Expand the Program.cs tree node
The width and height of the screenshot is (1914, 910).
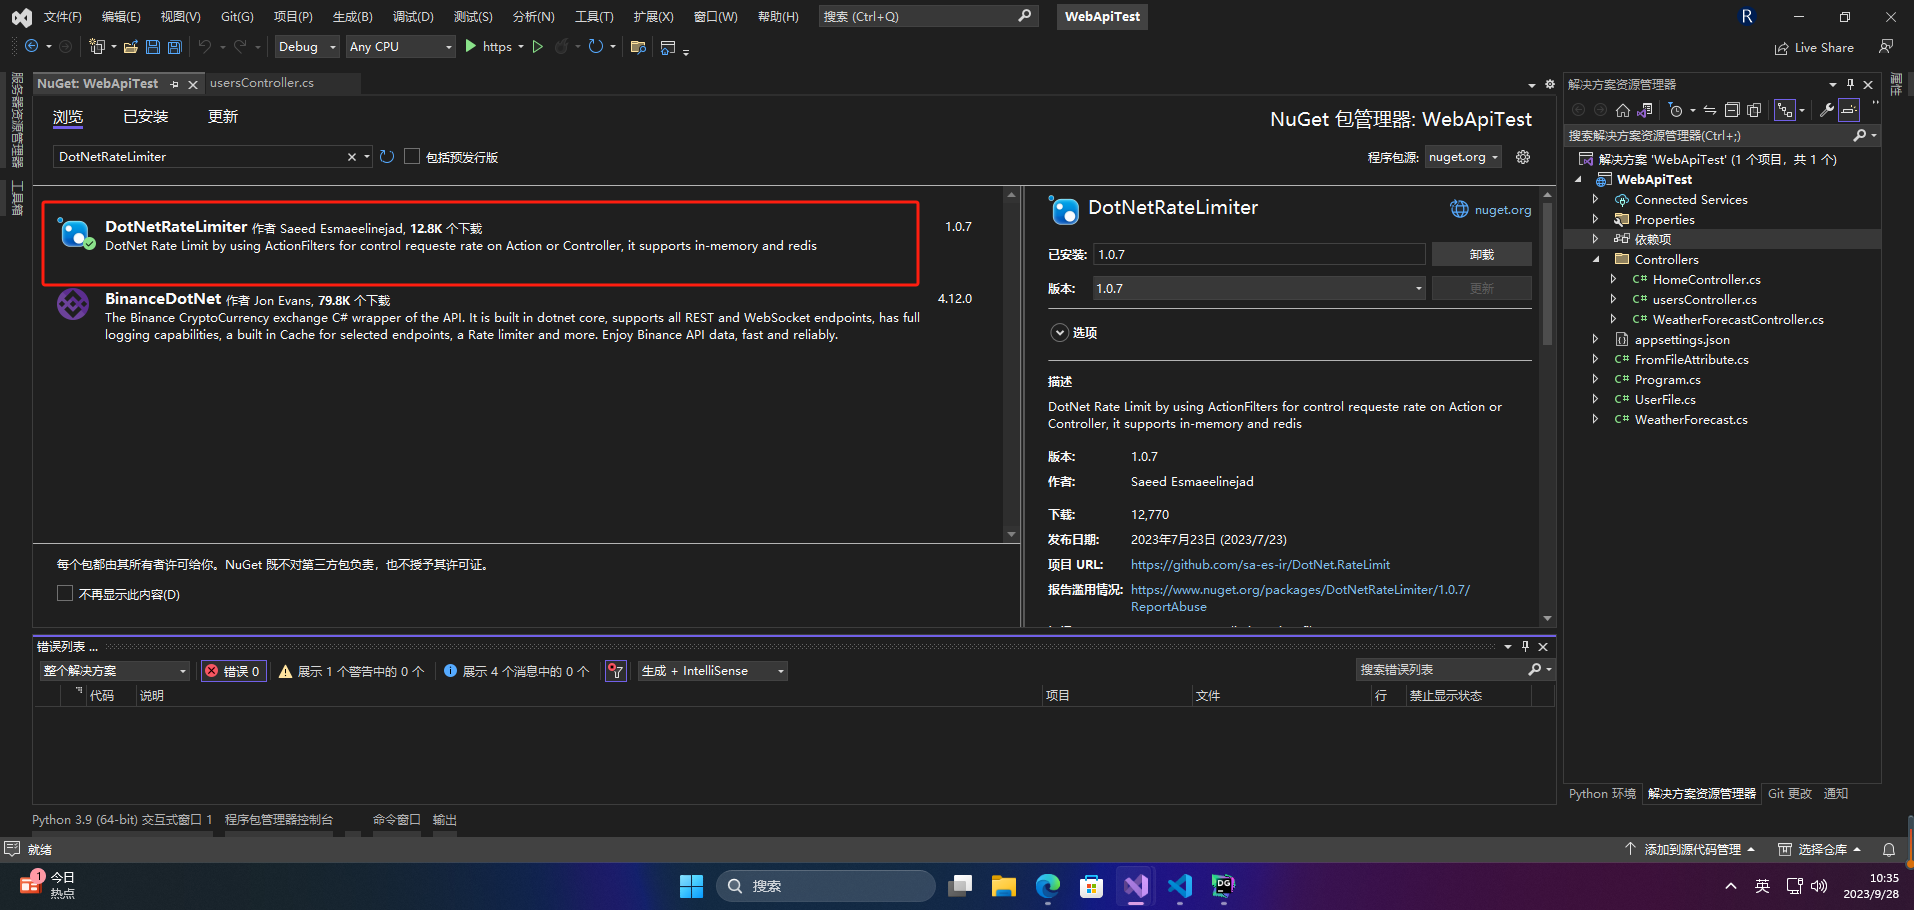pos(1595,379)
